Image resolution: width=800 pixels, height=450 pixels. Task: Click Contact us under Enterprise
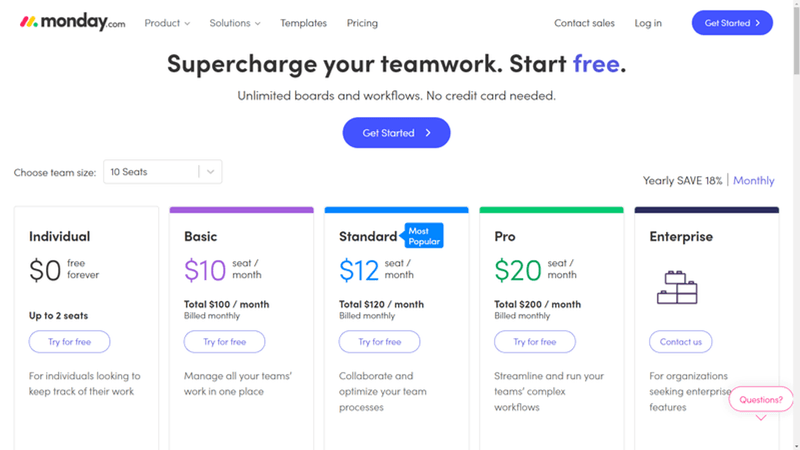tap(680, 342)
